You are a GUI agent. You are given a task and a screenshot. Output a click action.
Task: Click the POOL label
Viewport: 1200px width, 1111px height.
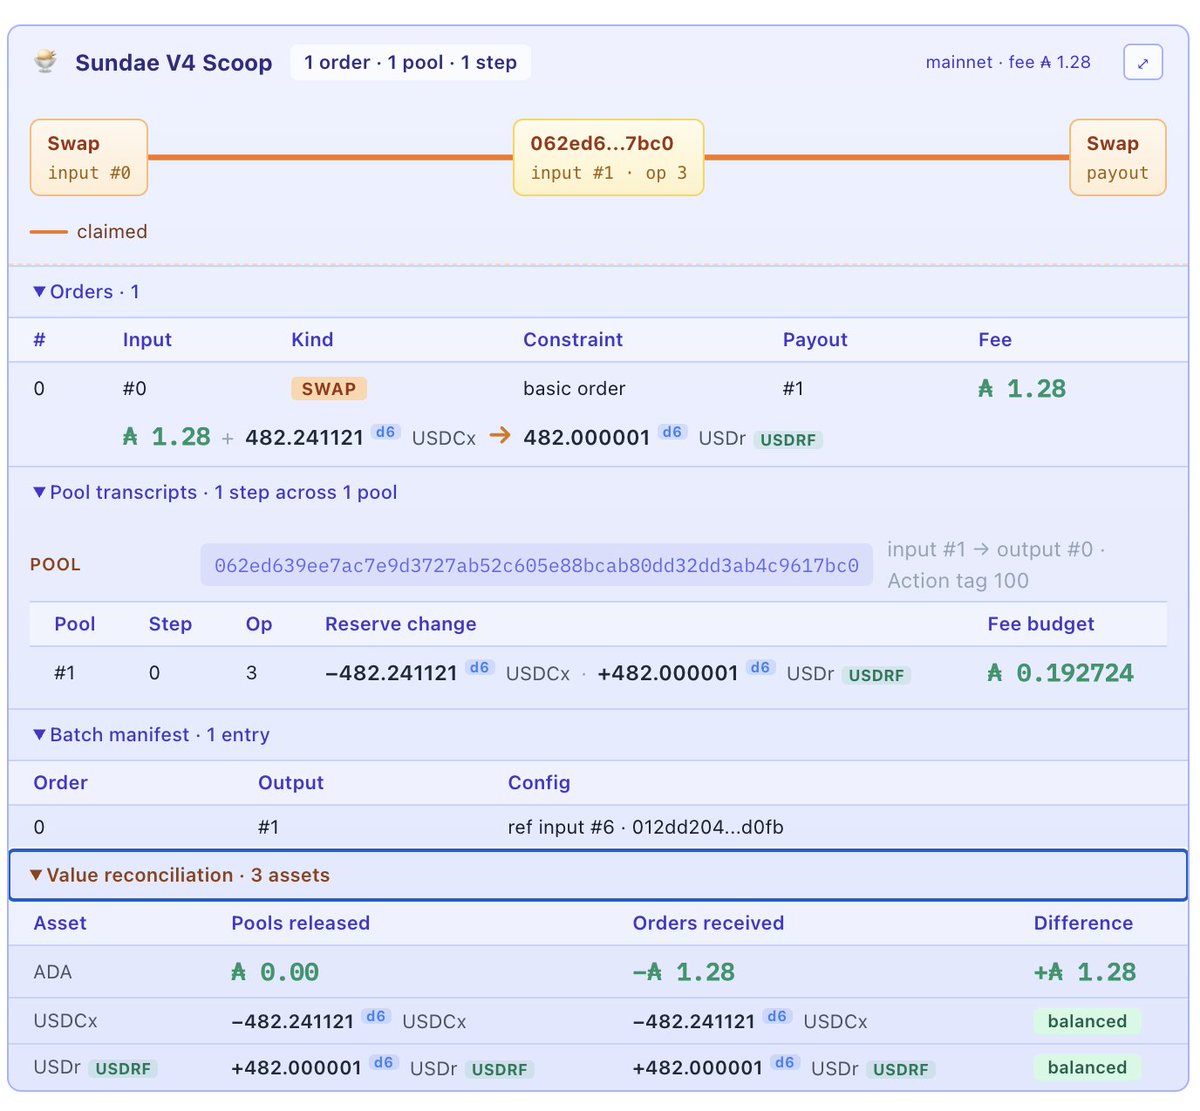[56, 565]
